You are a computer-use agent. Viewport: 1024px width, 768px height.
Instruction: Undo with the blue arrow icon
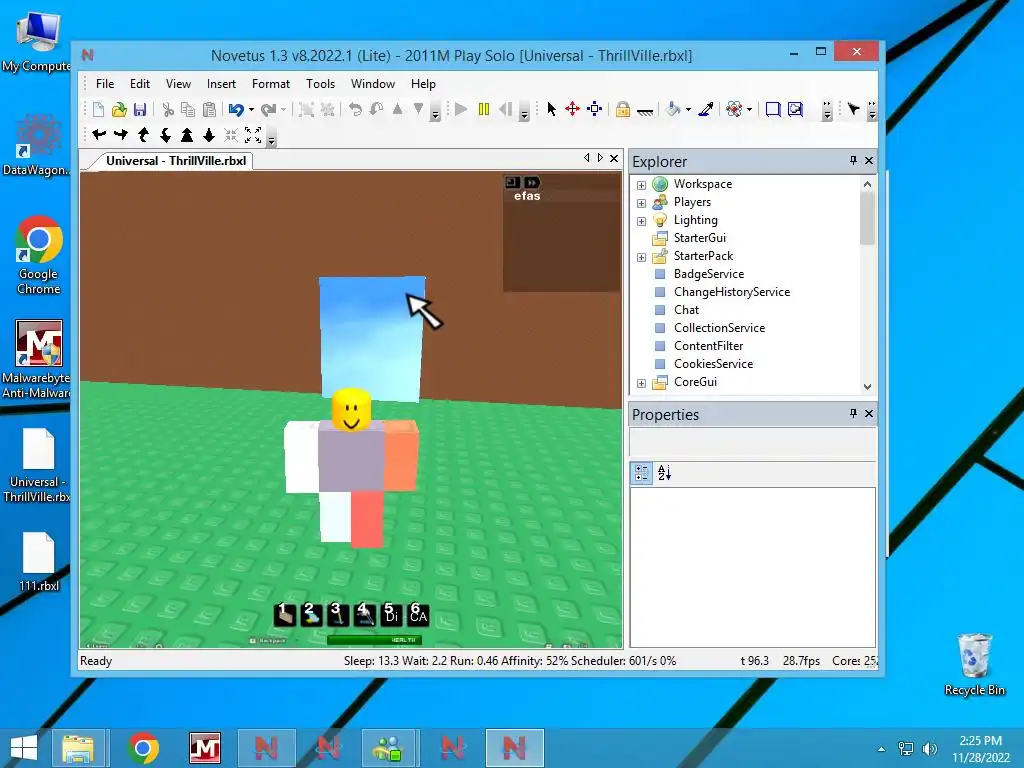236,109
